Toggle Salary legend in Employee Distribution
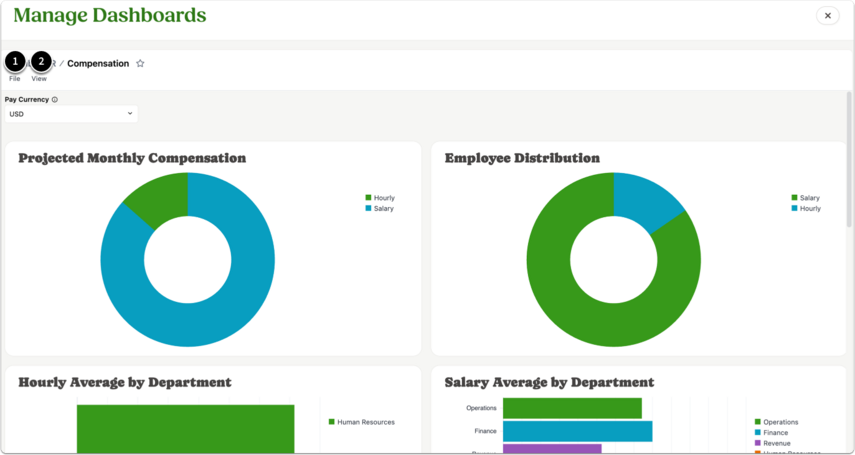 click(x=805, y=198)
